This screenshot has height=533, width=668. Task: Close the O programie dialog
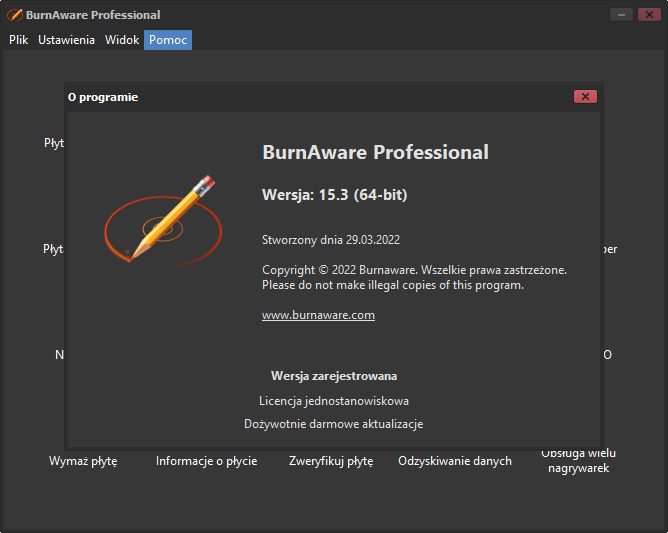coord(585,97)
